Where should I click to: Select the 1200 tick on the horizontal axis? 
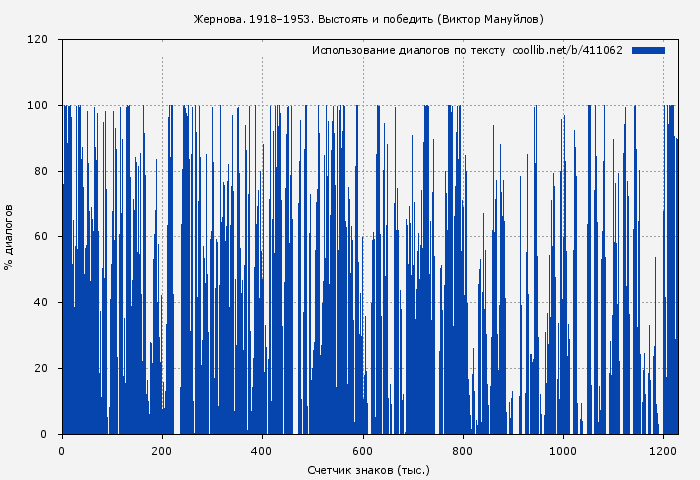[x=663, y=450]
